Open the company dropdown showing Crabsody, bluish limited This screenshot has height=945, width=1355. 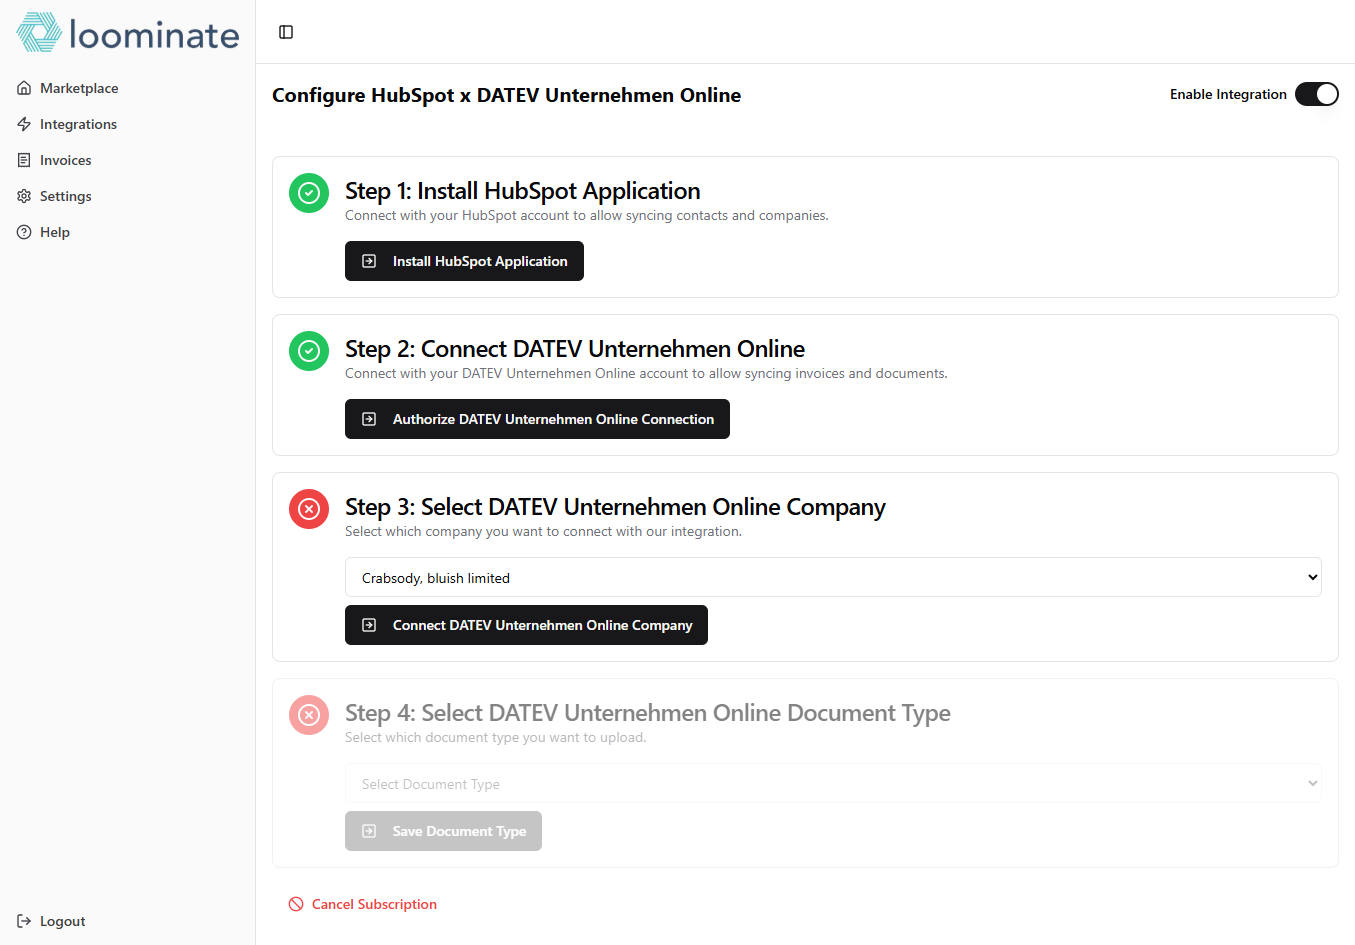pyautogui.click(x=833, y=577)
